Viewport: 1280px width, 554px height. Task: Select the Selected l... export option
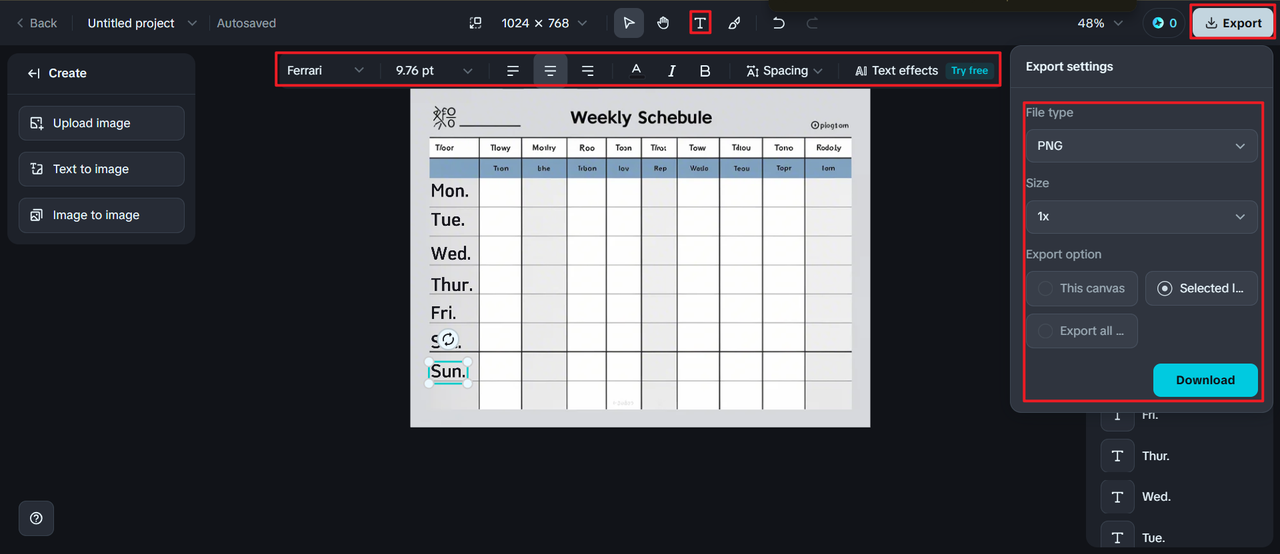(x=1201, y=288)
